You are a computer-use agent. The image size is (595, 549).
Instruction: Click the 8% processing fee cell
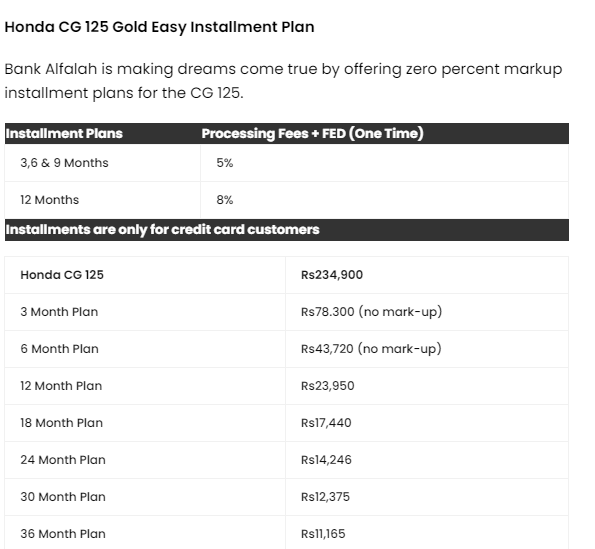[x=225, y=200]
